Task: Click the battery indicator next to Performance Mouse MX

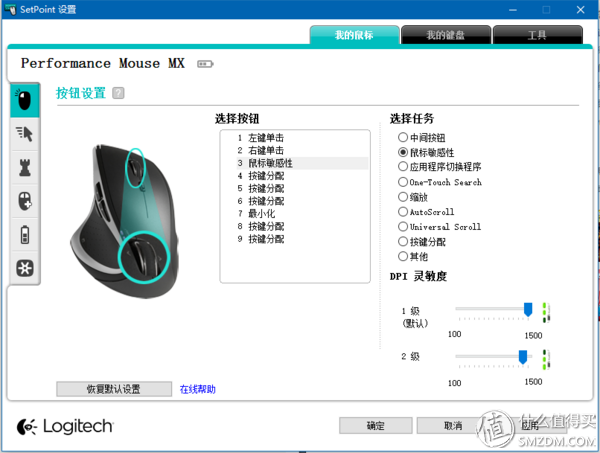Action: 205,64
